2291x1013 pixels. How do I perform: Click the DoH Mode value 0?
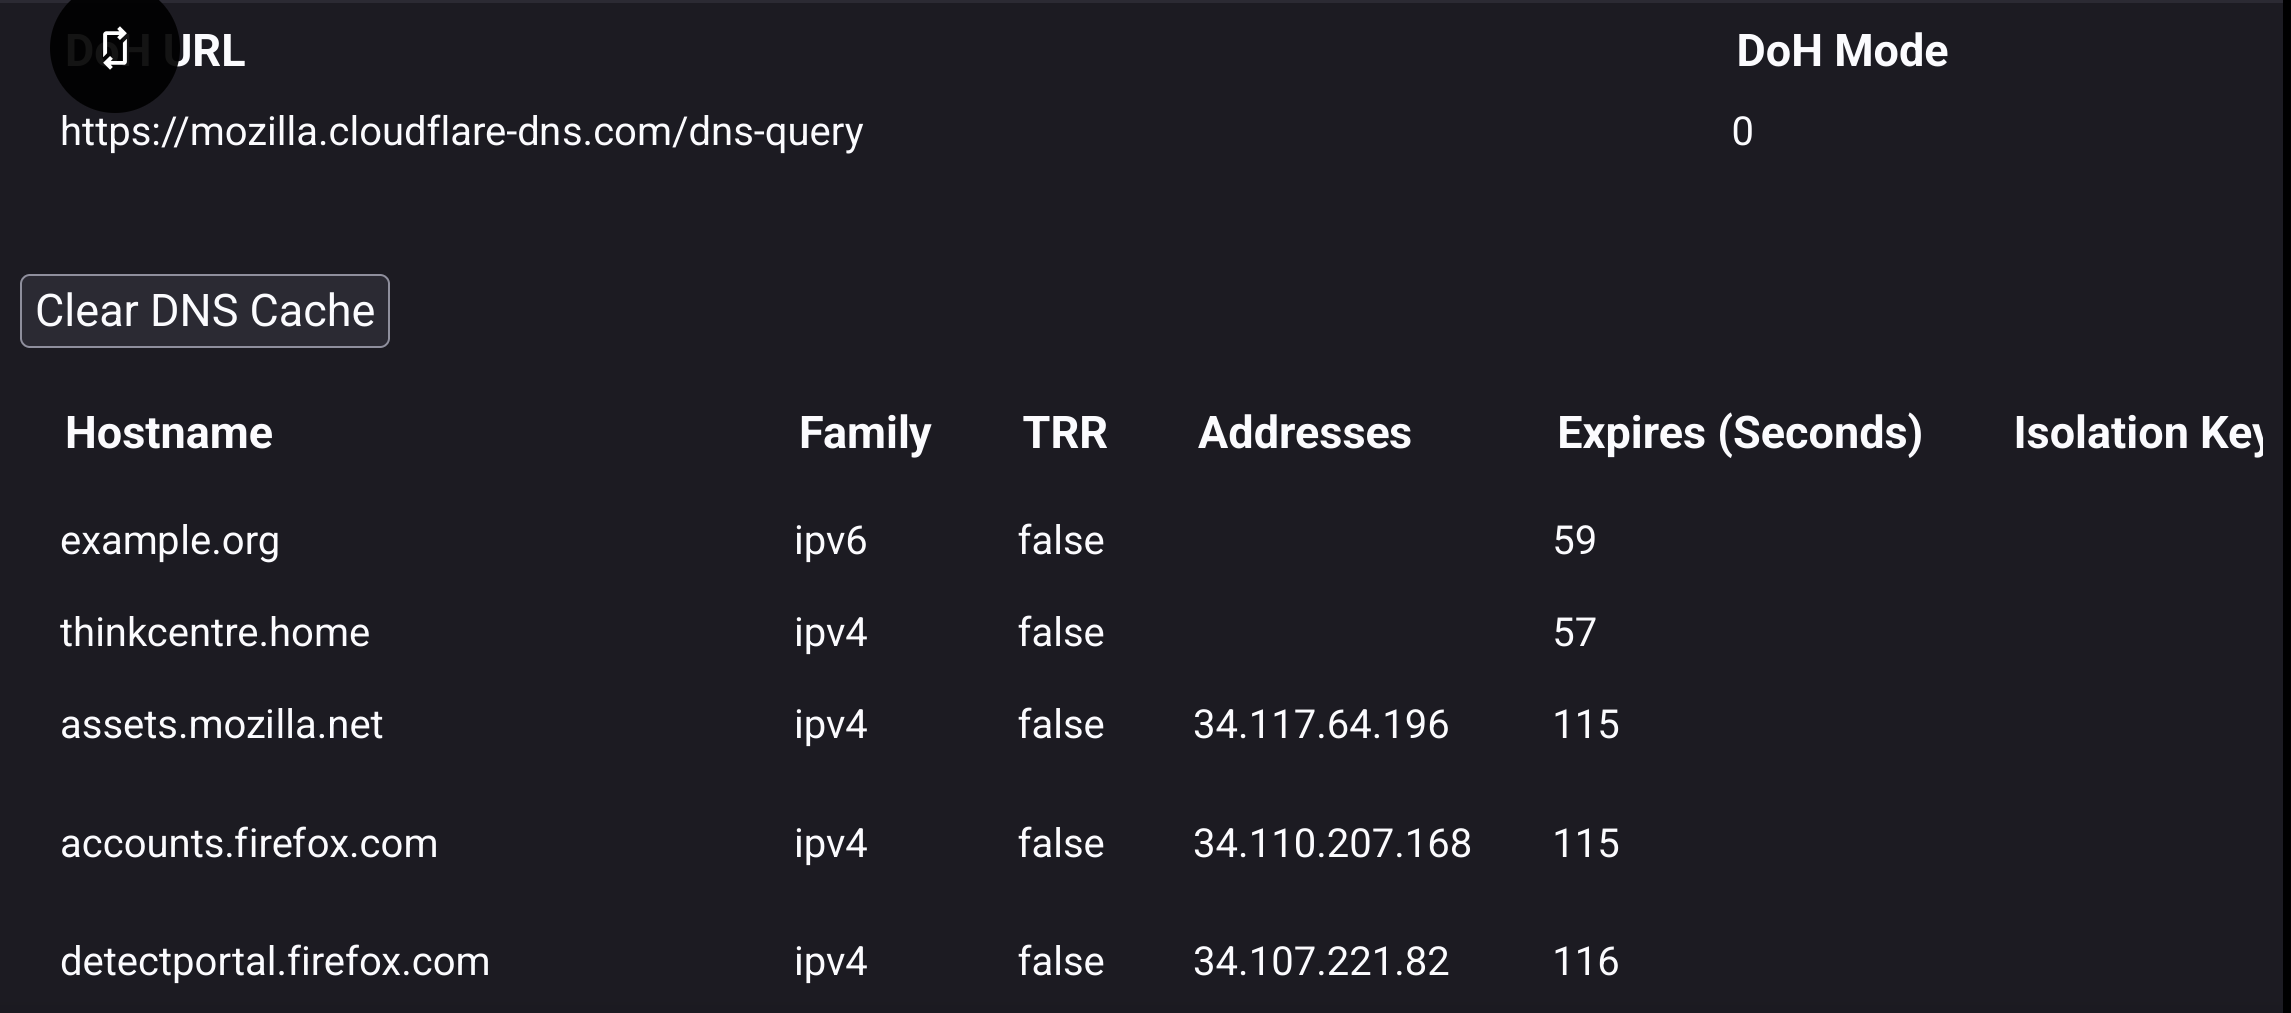tap(1742, 132)
